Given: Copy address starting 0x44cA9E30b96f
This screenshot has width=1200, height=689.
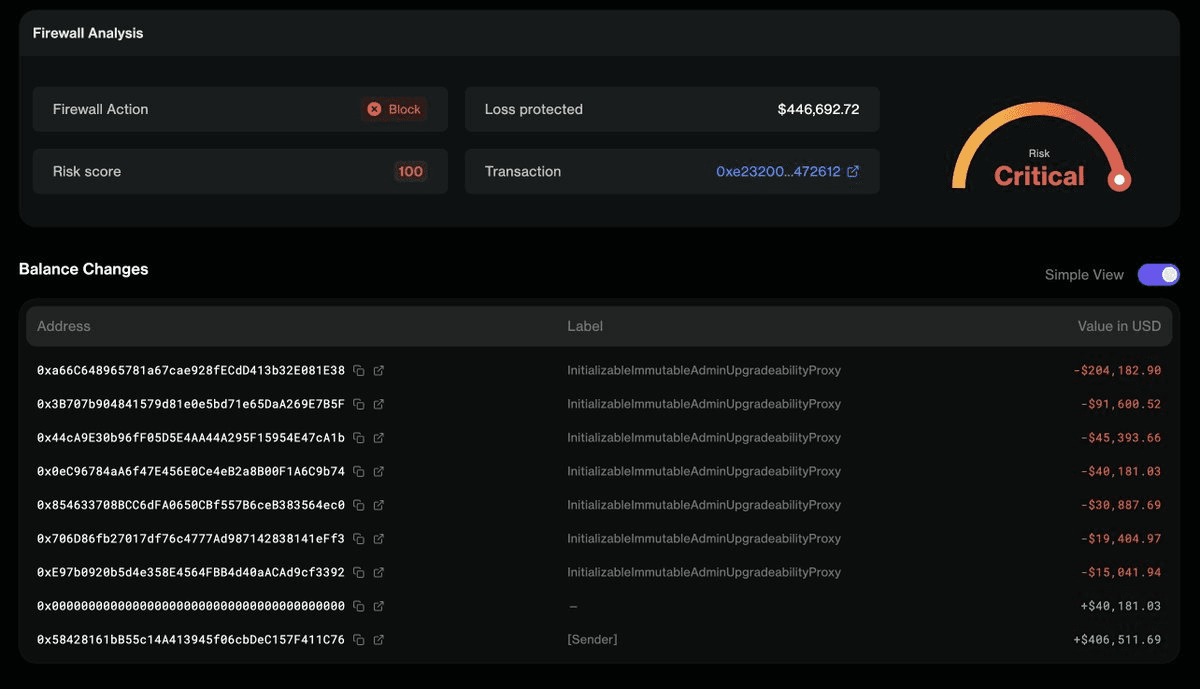Looking at the screenshot, I should point(359,438).
